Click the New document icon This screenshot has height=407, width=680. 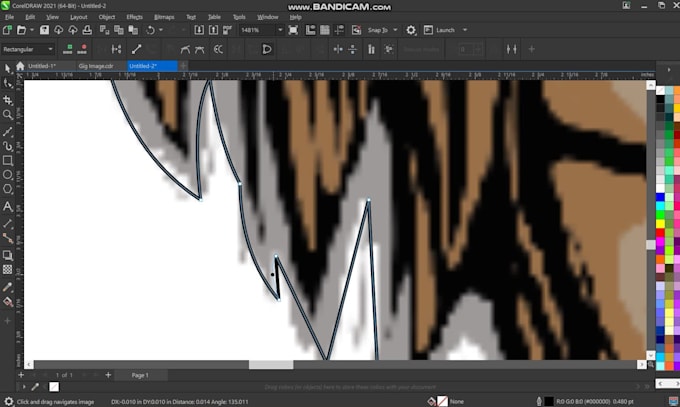7,30
